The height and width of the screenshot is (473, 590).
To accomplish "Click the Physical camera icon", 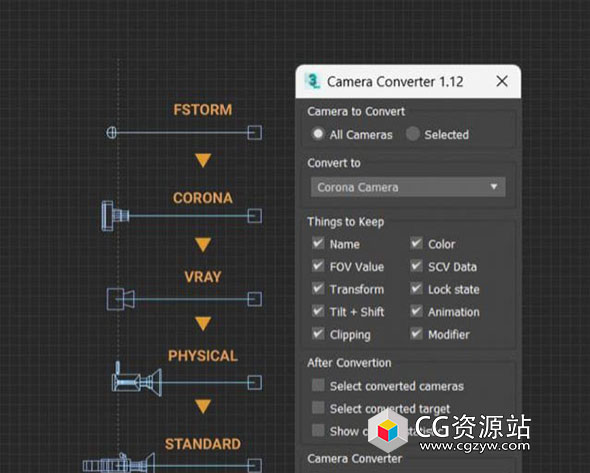I will pyautogui.click(x=137, y=380).
